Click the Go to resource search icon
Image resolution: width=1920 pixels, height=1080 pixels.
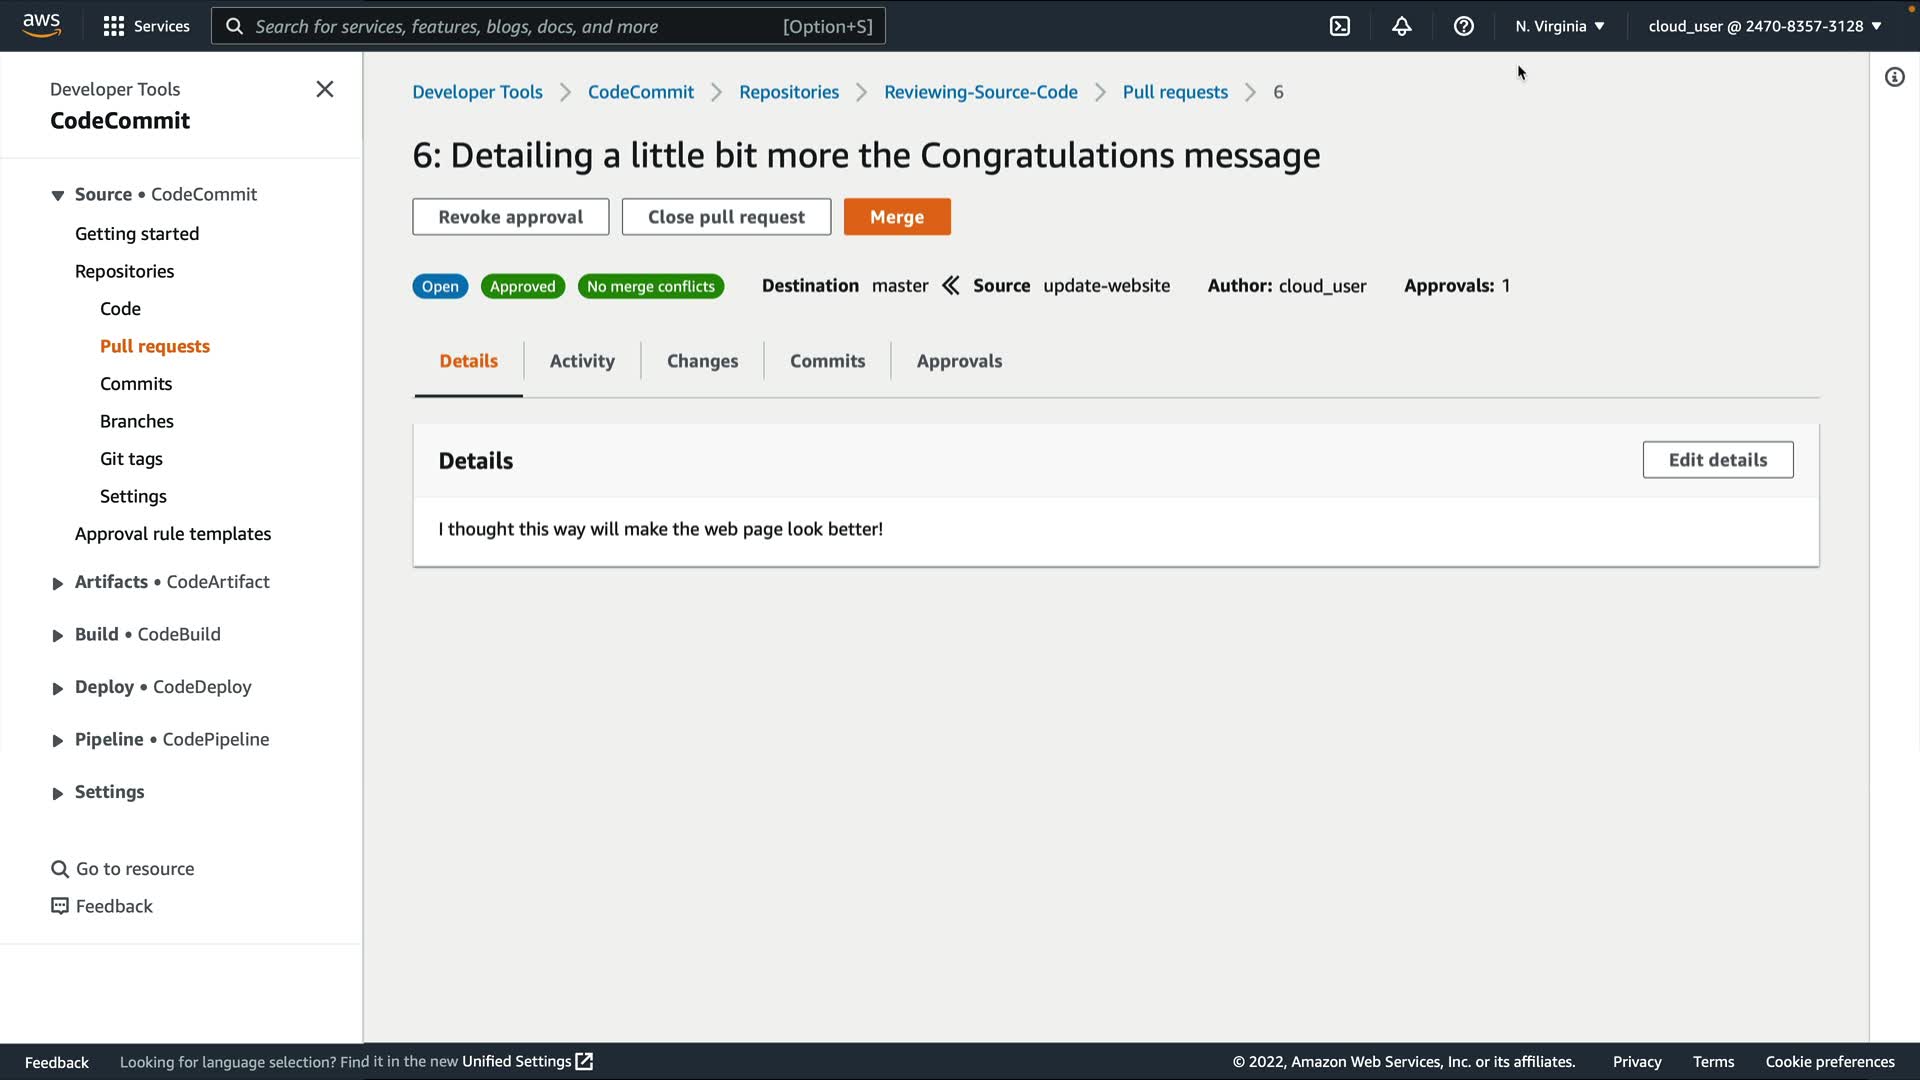tap(60, 869)
